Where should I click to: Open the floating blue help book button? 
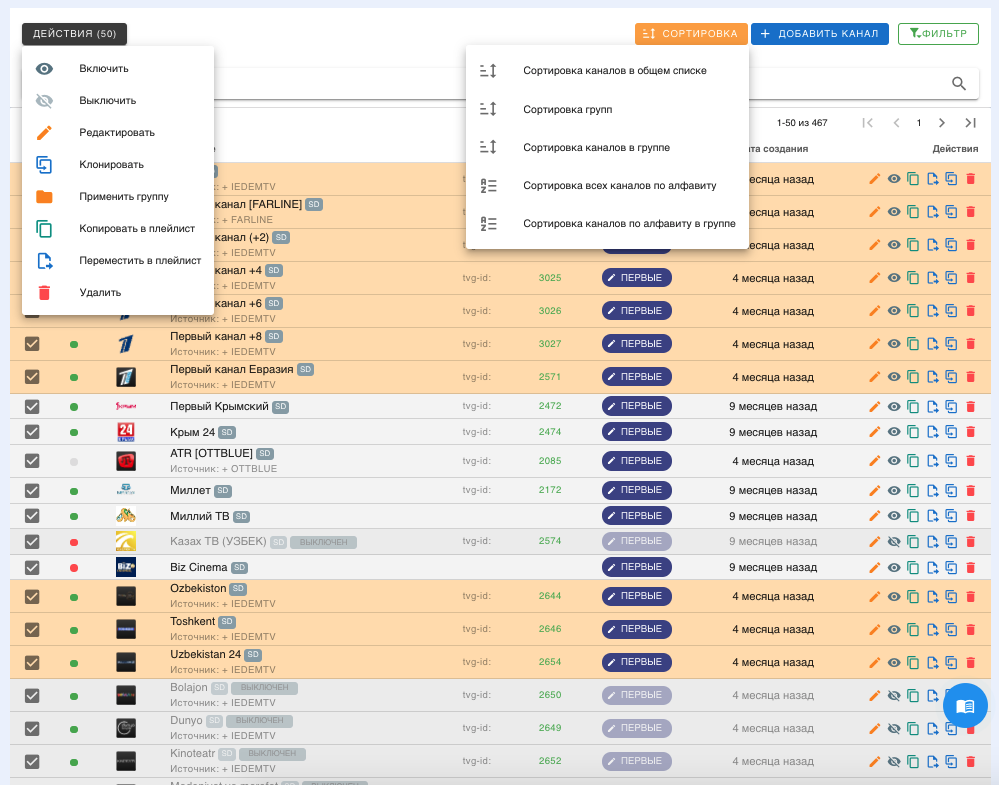click(x=965, y=706)
